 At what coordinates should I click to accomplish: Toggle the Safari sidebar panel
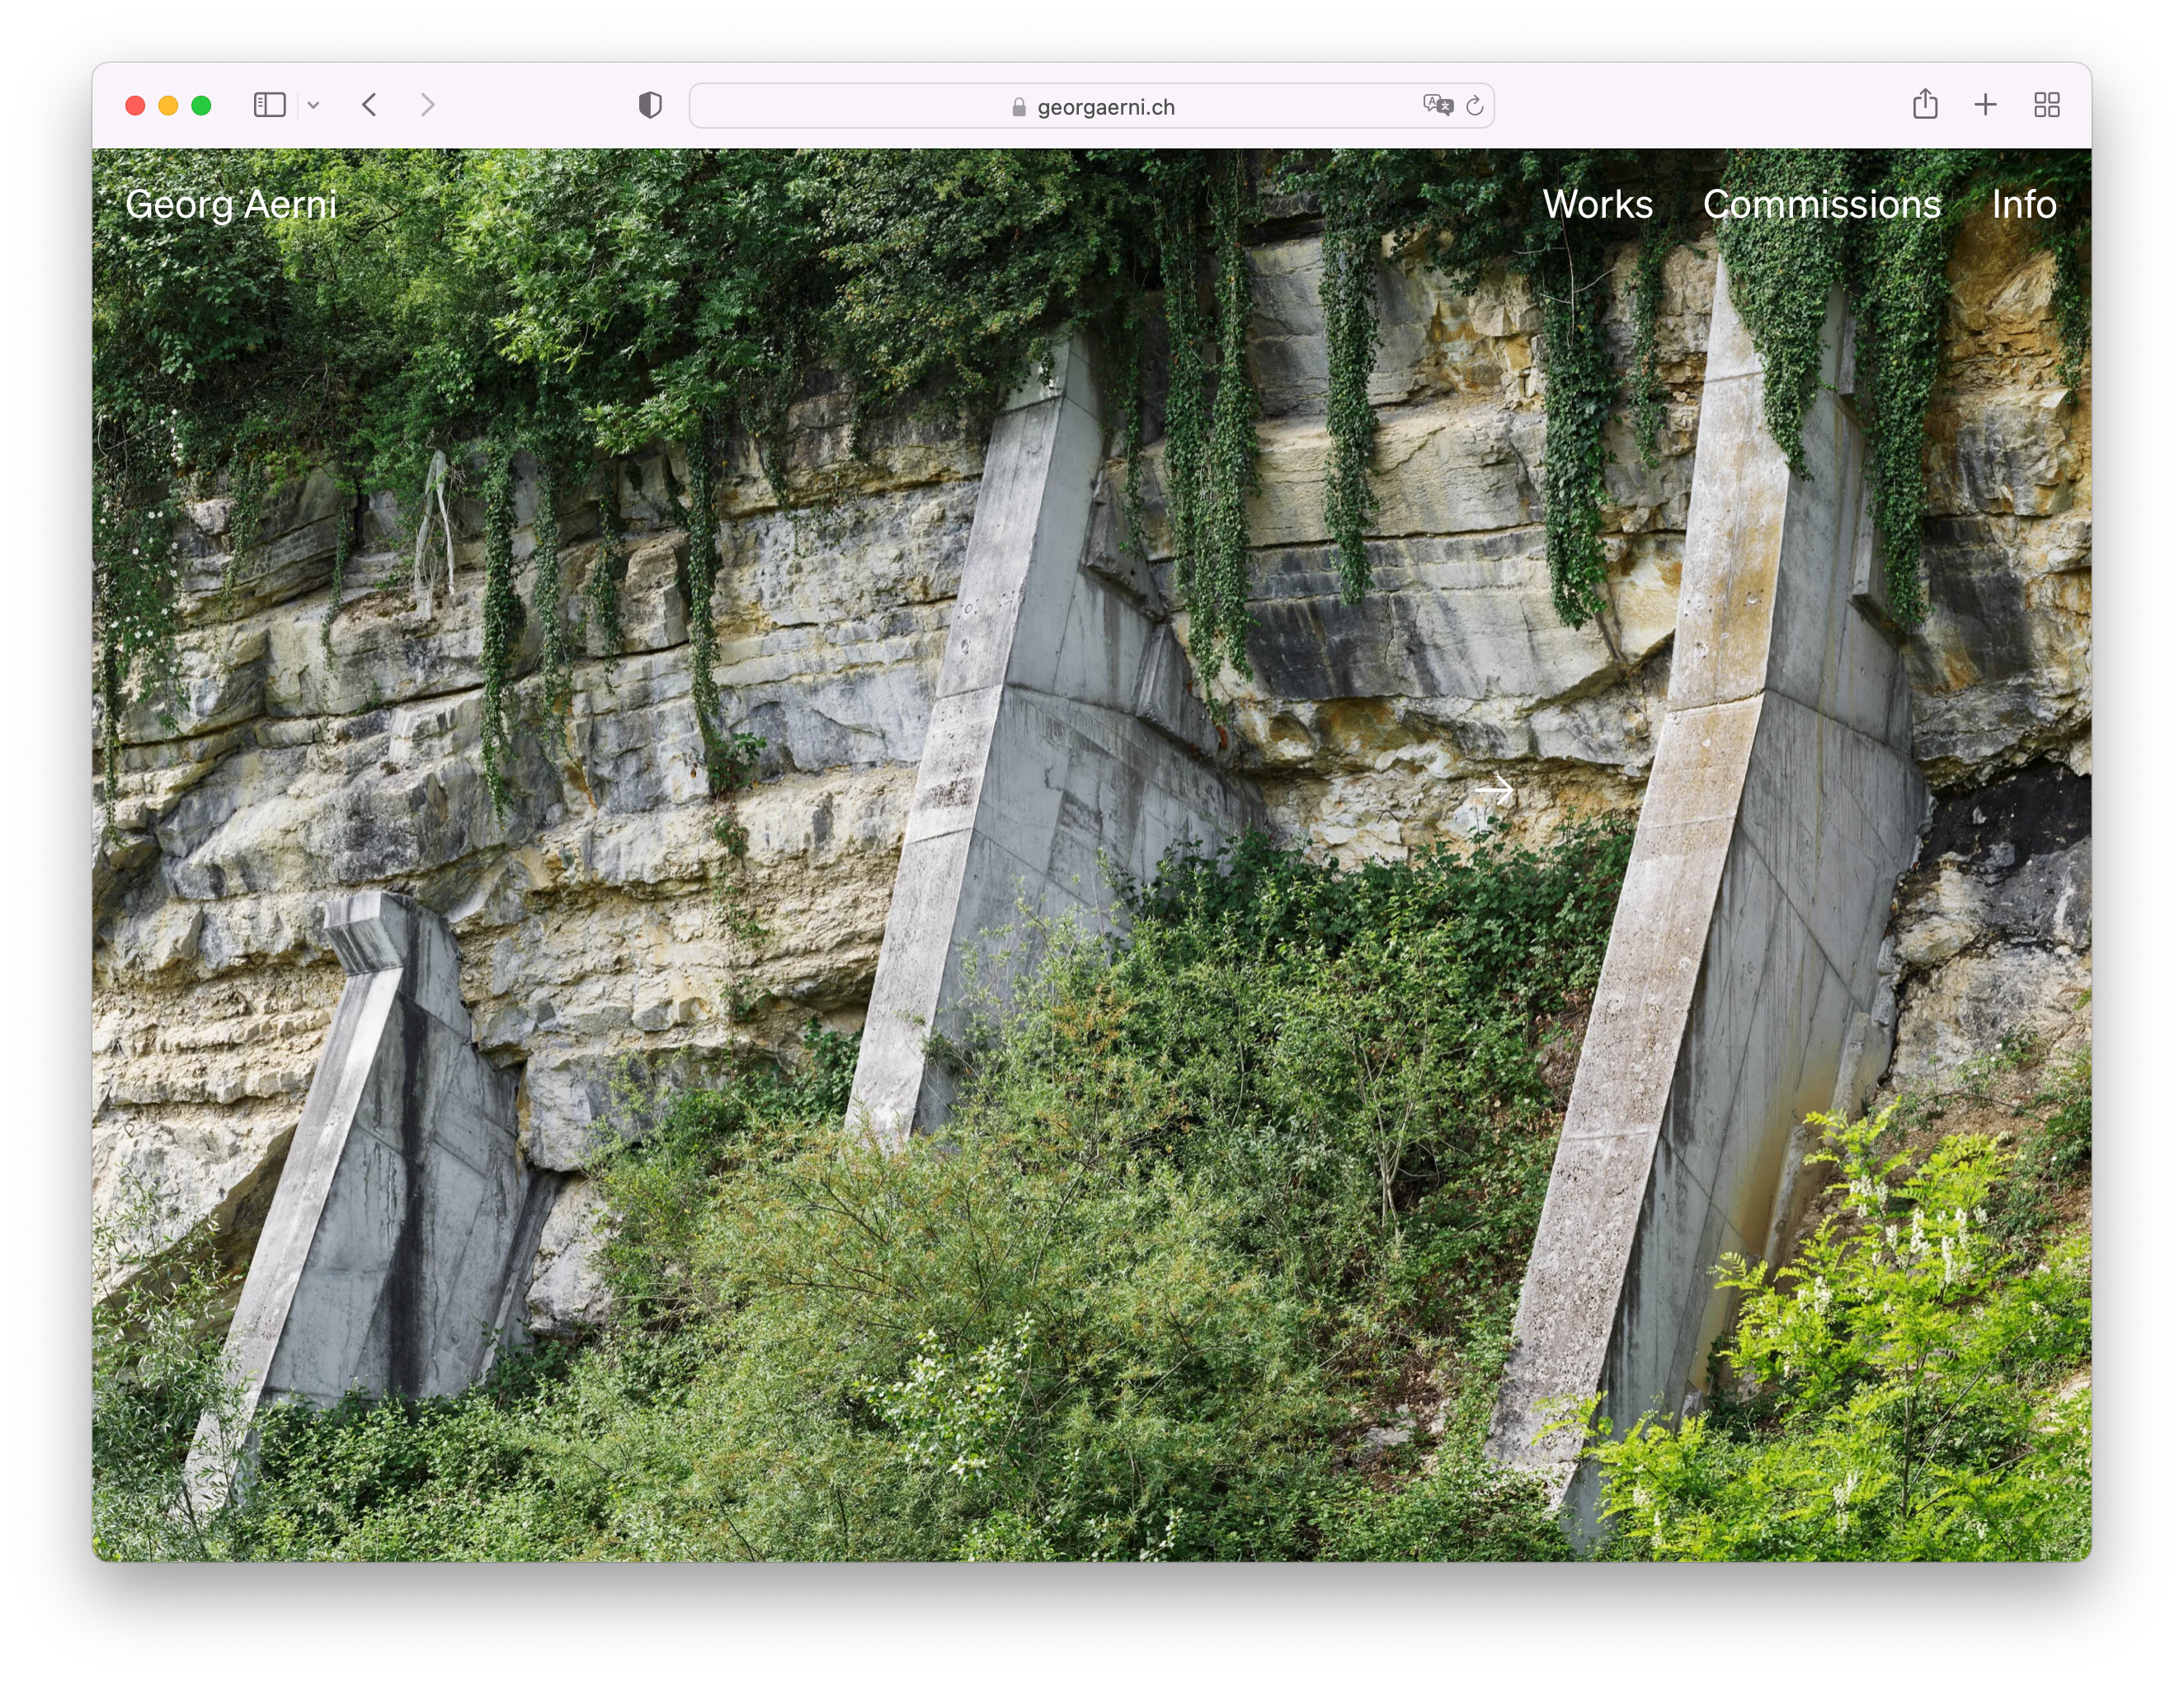pos(269,105)
